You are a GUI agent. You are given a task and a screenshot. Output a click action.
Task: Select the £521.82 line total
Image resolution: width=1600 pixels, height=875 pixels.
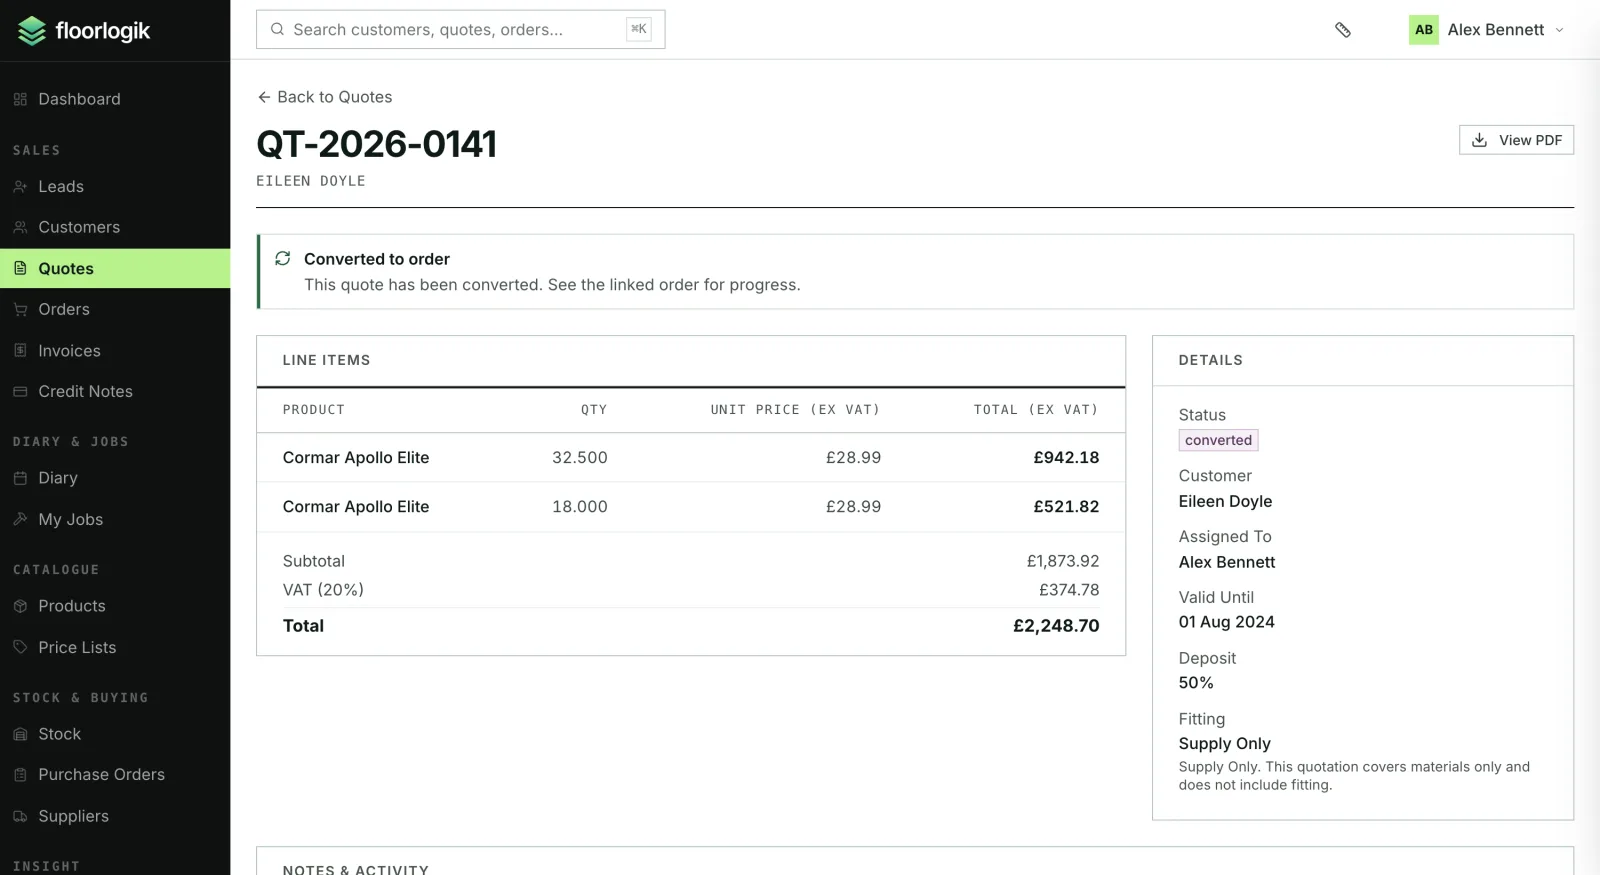pyautogui.click(x=1066, y=507)
